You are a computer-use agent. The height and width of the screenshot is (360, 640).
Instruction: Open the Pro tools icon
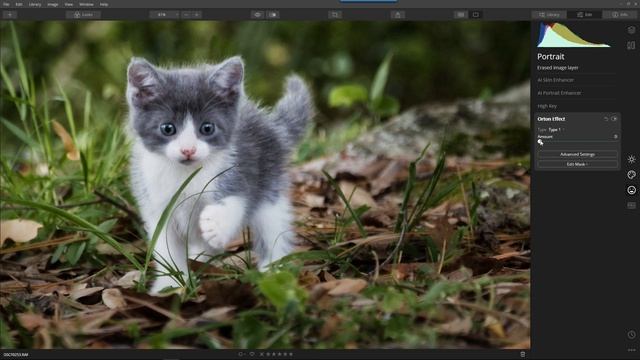631,206
